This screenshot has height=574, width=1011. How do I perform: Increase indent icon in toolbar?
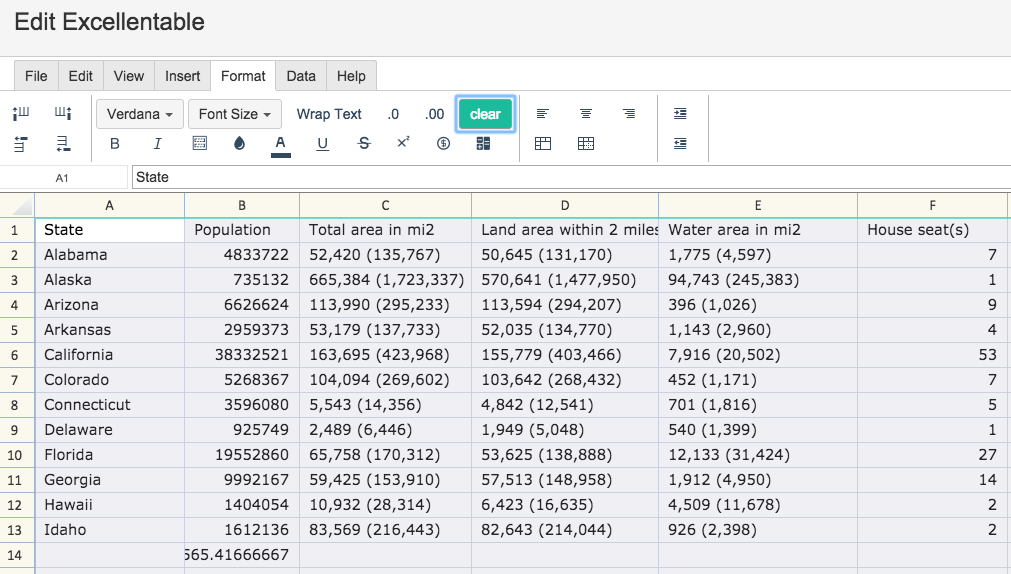(680, 114)
